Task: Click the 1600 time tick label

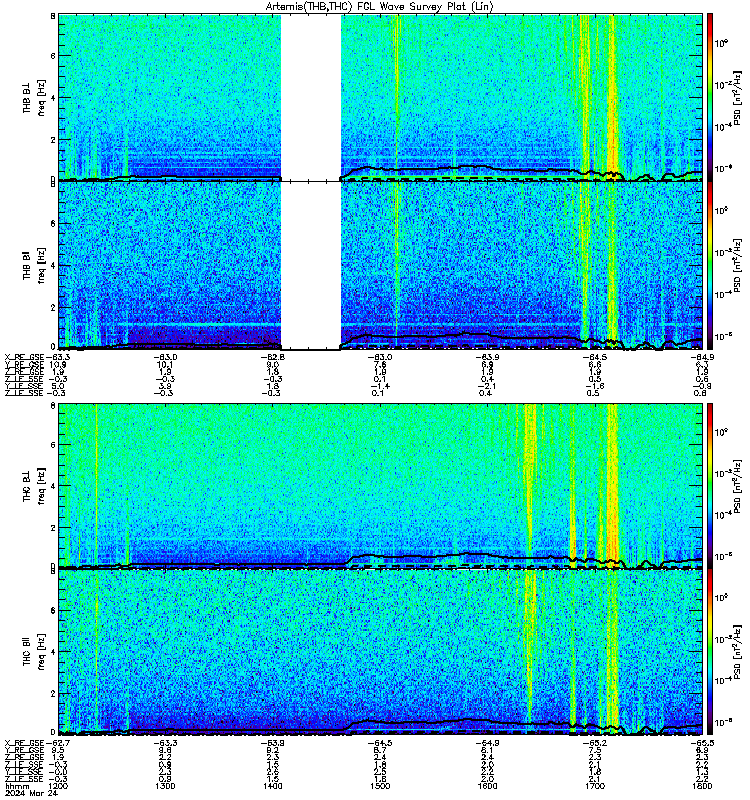Action: tap(487, 786)
